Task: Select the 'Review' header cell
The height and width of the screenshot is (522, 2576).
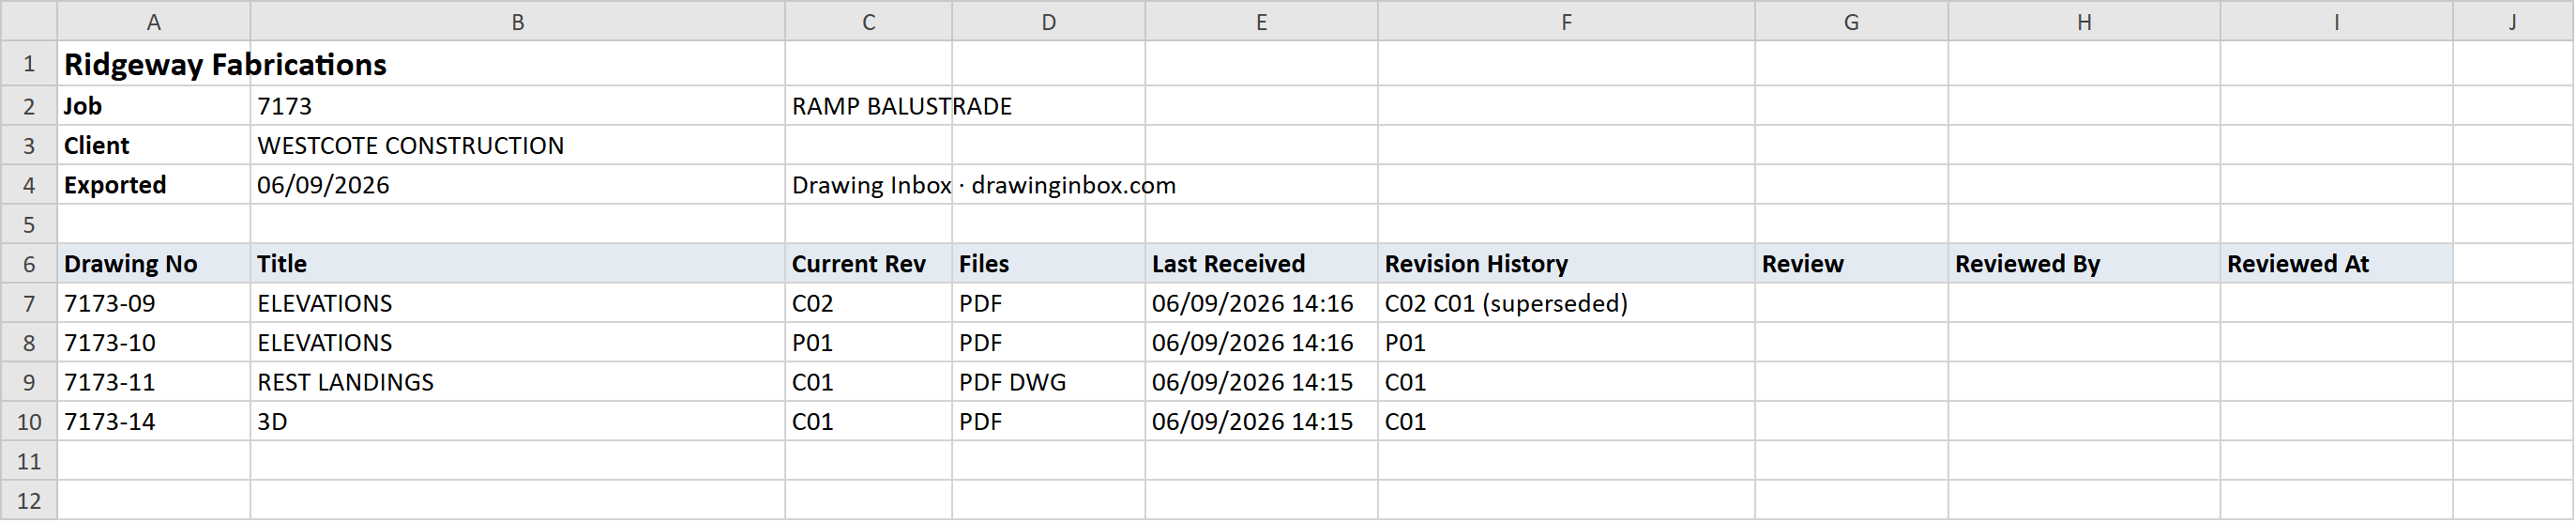Action: click(x=1852, y=264)
